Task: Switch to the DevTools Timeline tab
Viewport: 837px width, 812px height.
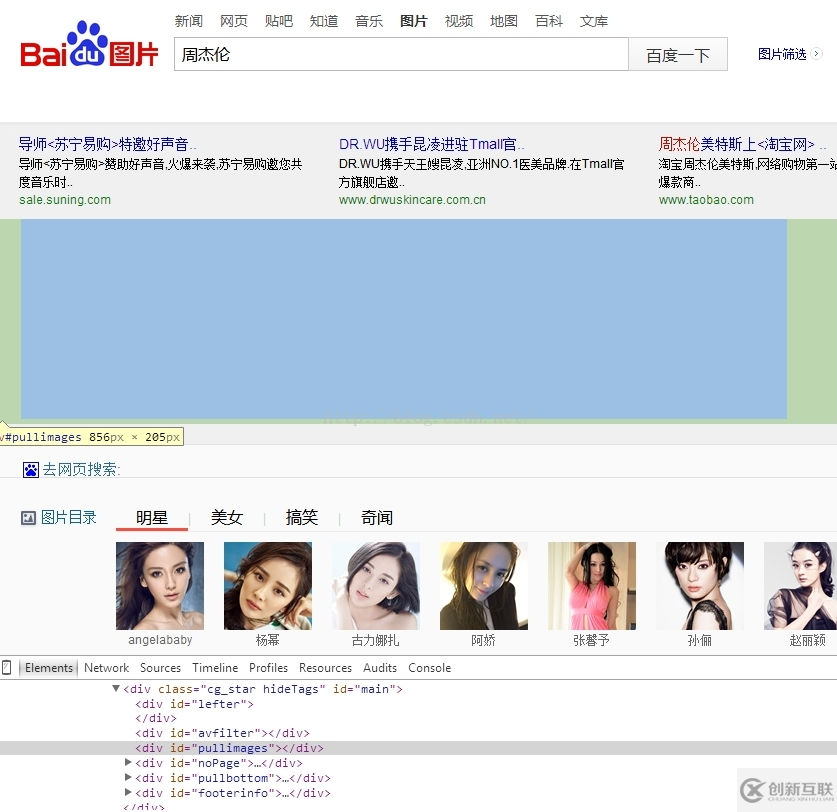Action: [215, 668]
